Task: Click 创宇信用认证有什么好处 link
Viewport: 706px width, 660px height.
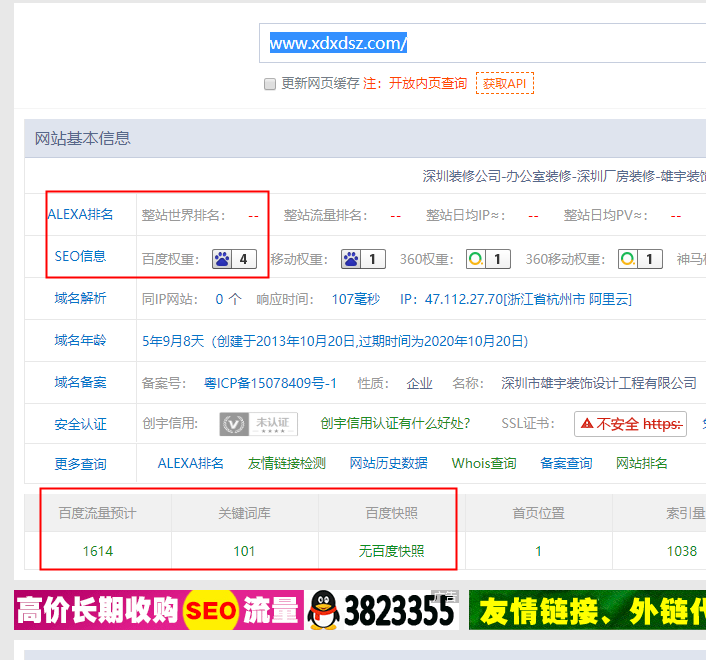Action: (x=395, y=423)
